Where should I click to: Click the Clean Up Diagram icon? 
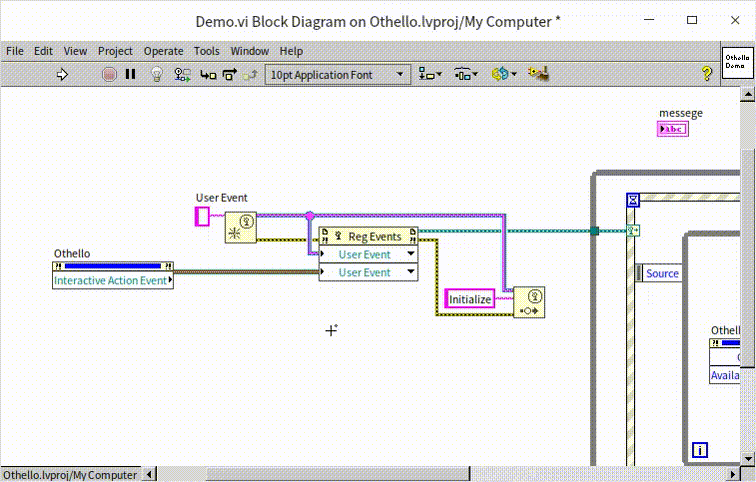538,74
